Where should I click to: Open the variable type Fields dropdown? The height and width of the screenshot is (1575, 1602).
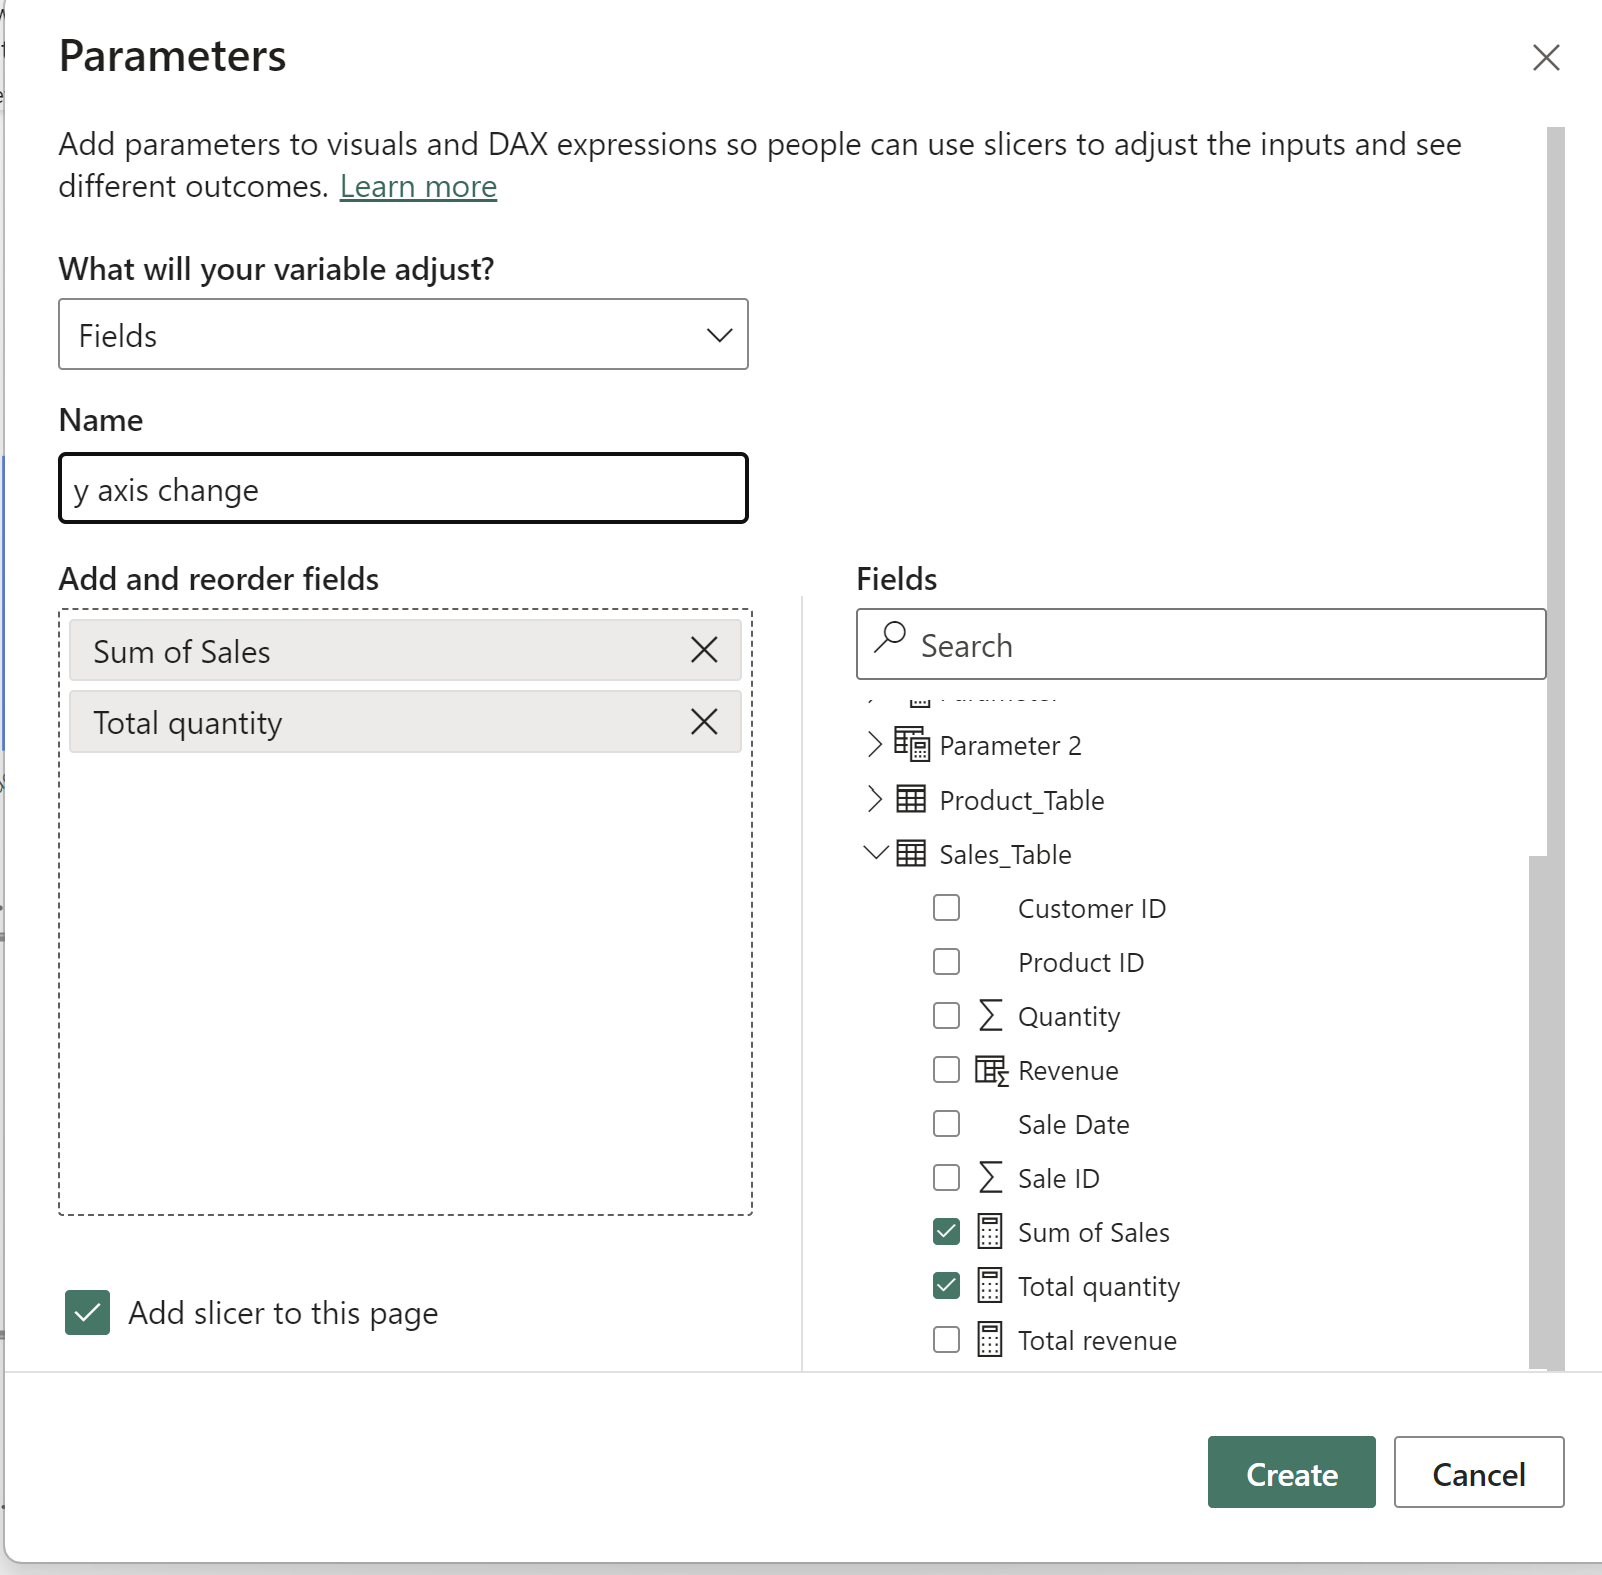tap(403, 334)
